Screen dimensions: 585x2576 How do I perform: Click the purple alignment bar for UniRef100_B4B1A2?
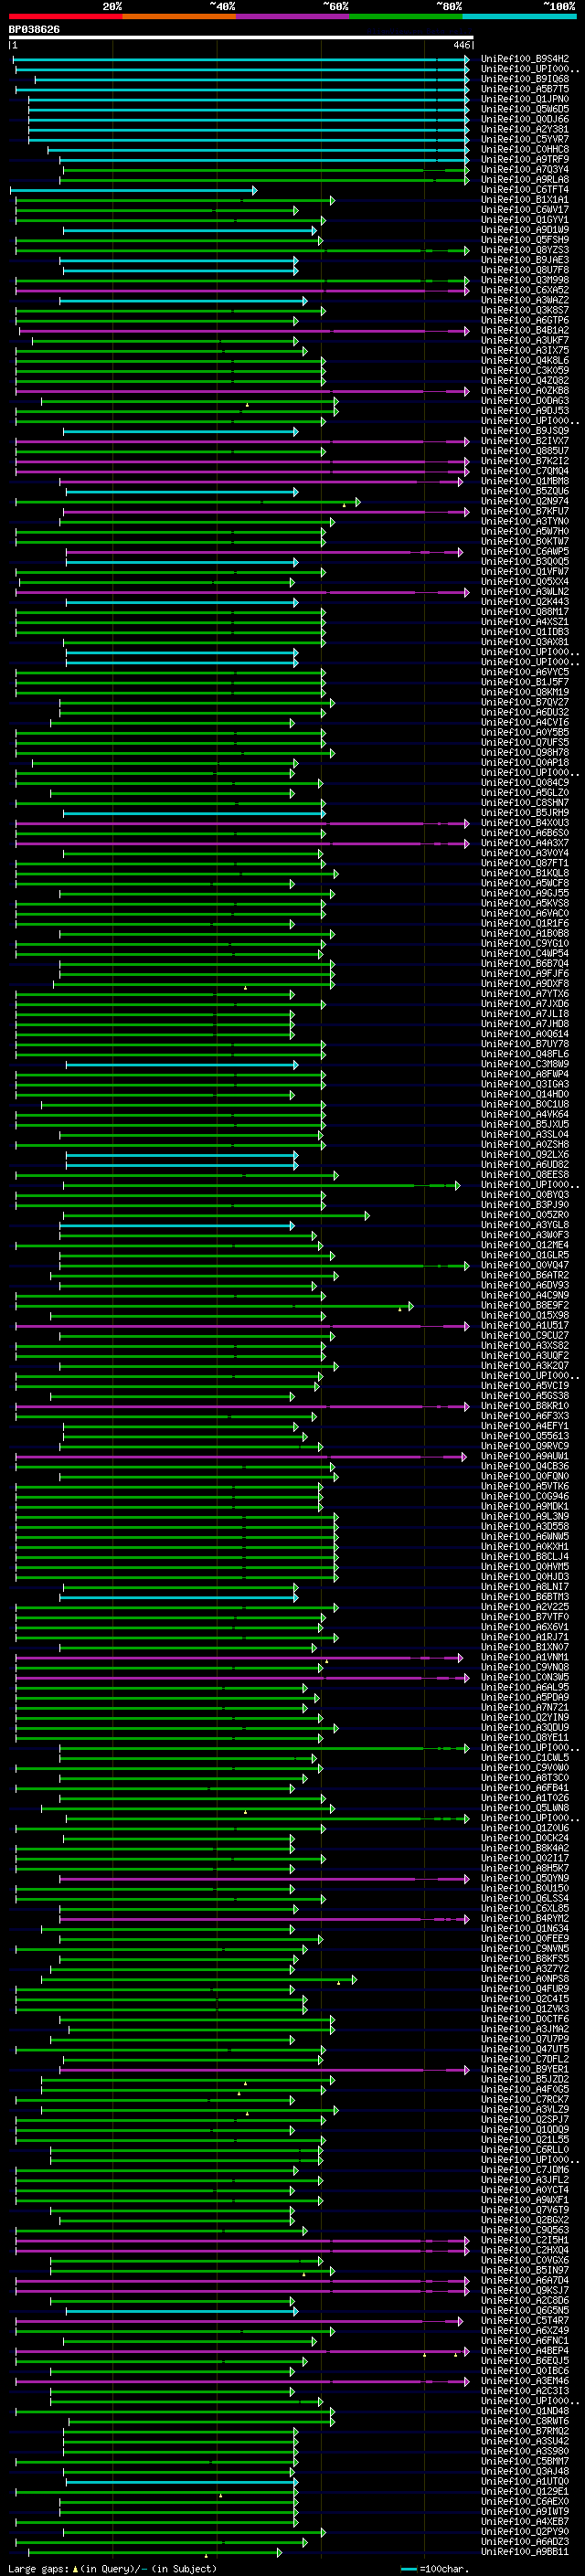244,331
